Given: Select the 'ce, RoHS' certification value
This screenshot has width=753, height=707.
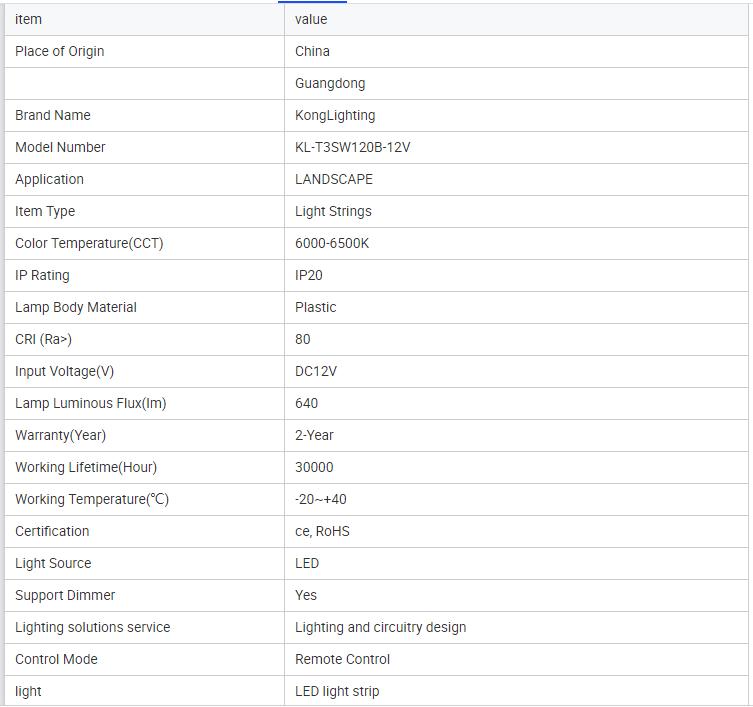Looking at the screenshot, I should (322, 531).
